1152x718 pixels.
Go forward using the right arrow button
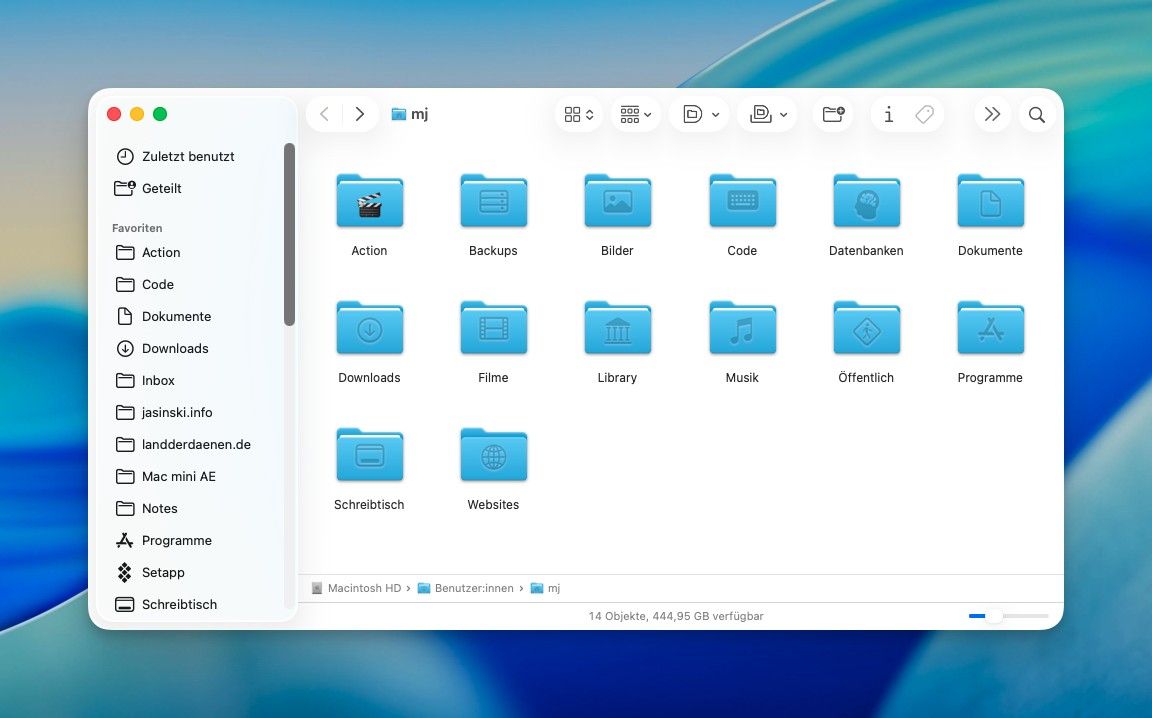click(x=360, y=114)
